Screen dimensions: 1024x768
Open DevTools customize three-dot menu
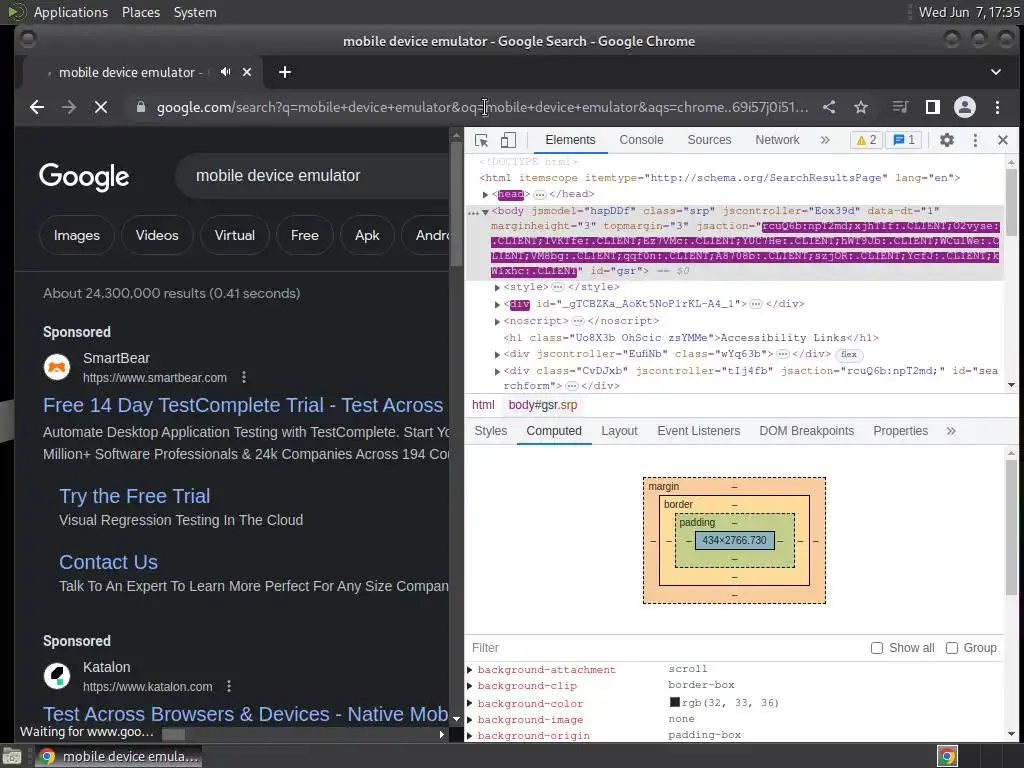[975, 140]
